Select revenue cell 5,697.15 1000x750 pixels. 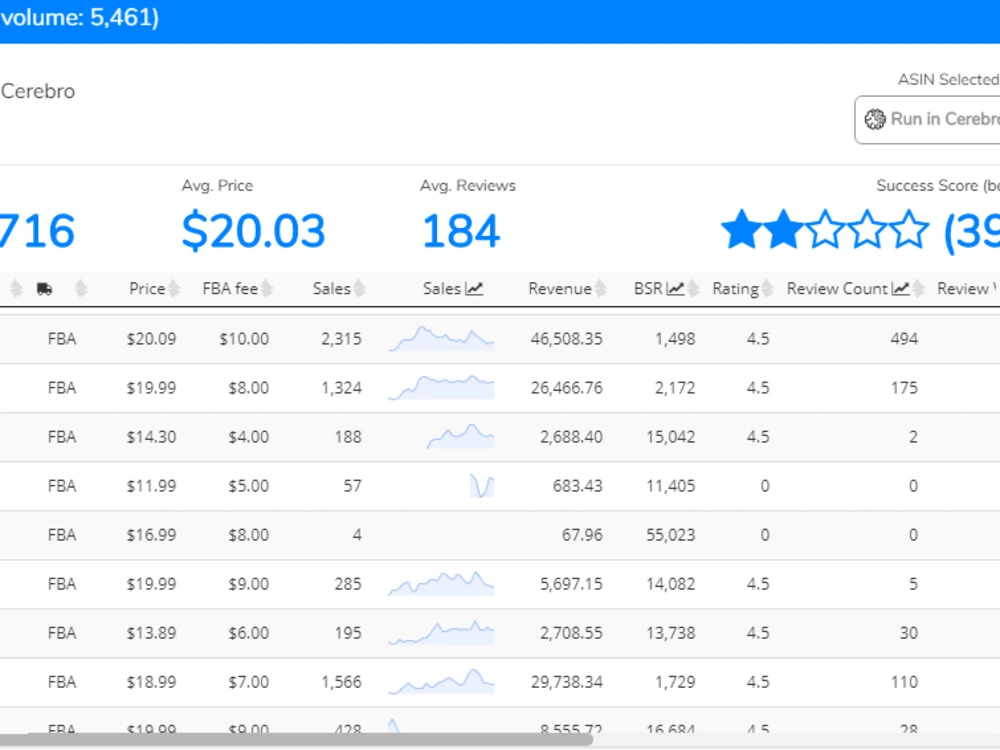[571, 584]
